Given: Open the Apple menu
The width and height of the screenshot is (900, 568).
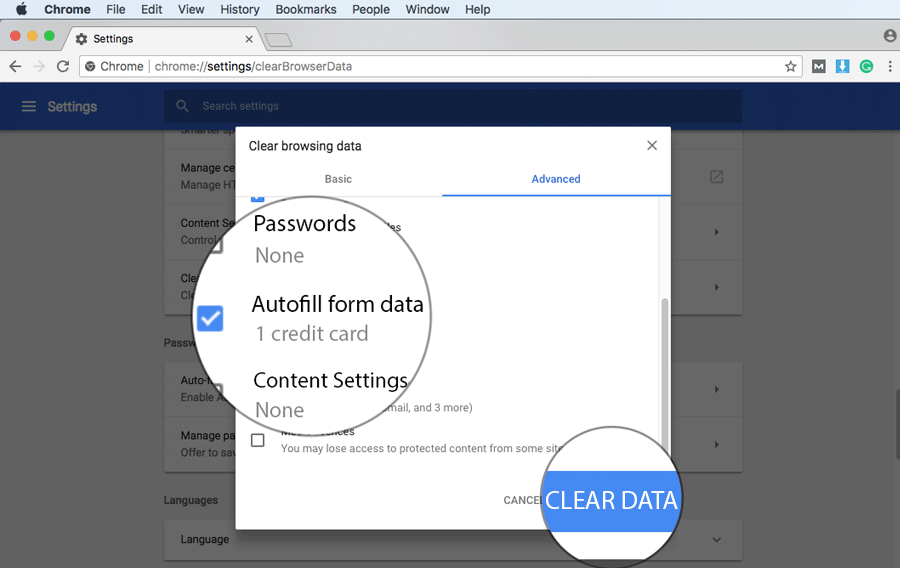Looking at the screenshot, I should [x=21, y=9].
